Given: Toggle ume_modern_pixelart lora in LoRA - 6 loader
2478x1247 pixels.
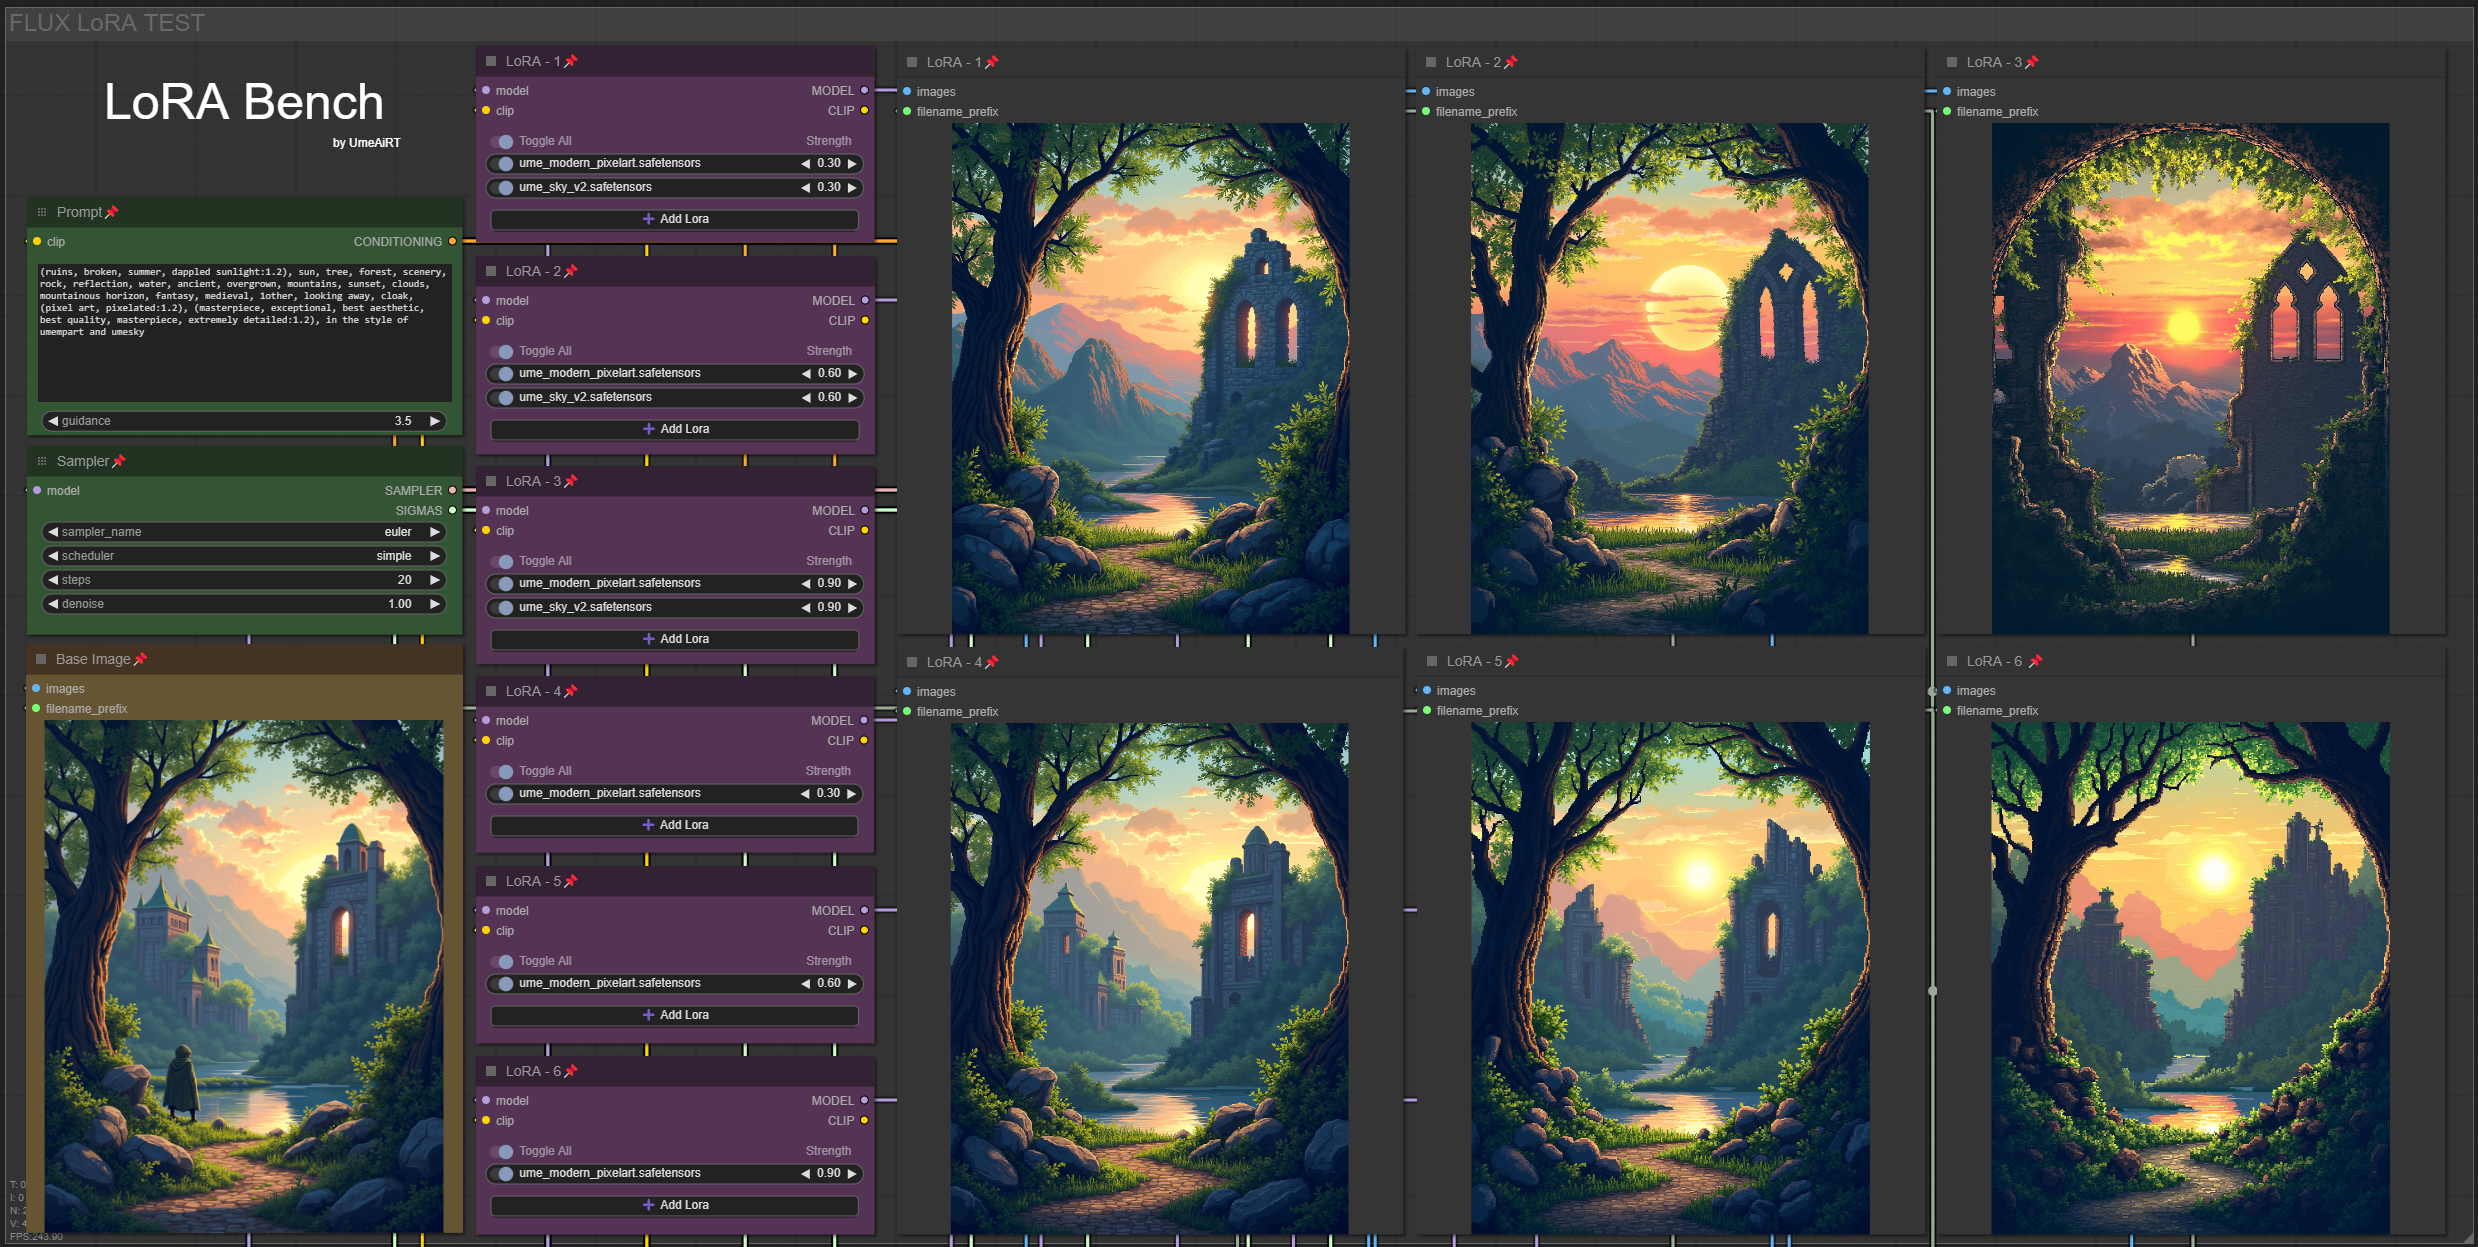Looking at the screenshot, I should coord(503,1173).
